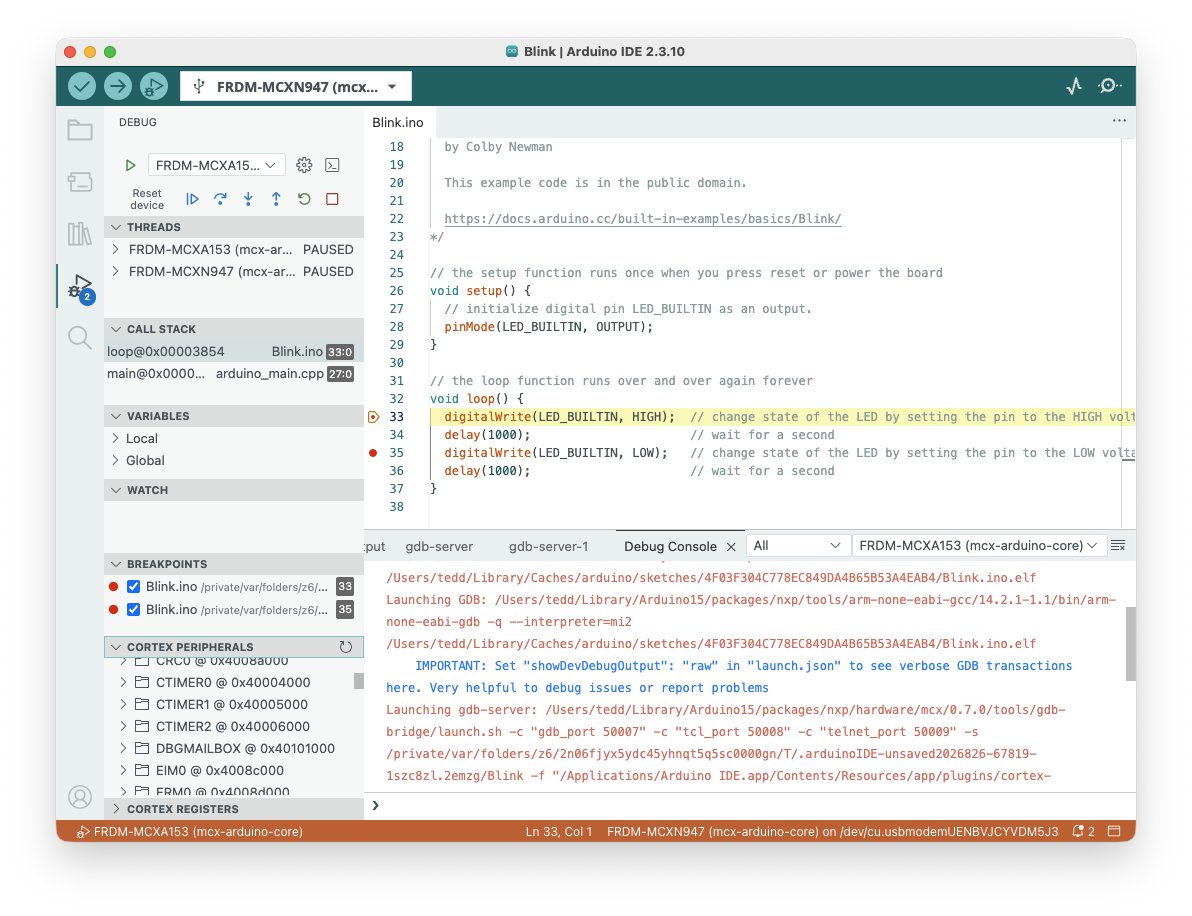Click the Upload arrow button
Image resolution: width=1192 pixels, height=916 pixels.
point(118,86)
